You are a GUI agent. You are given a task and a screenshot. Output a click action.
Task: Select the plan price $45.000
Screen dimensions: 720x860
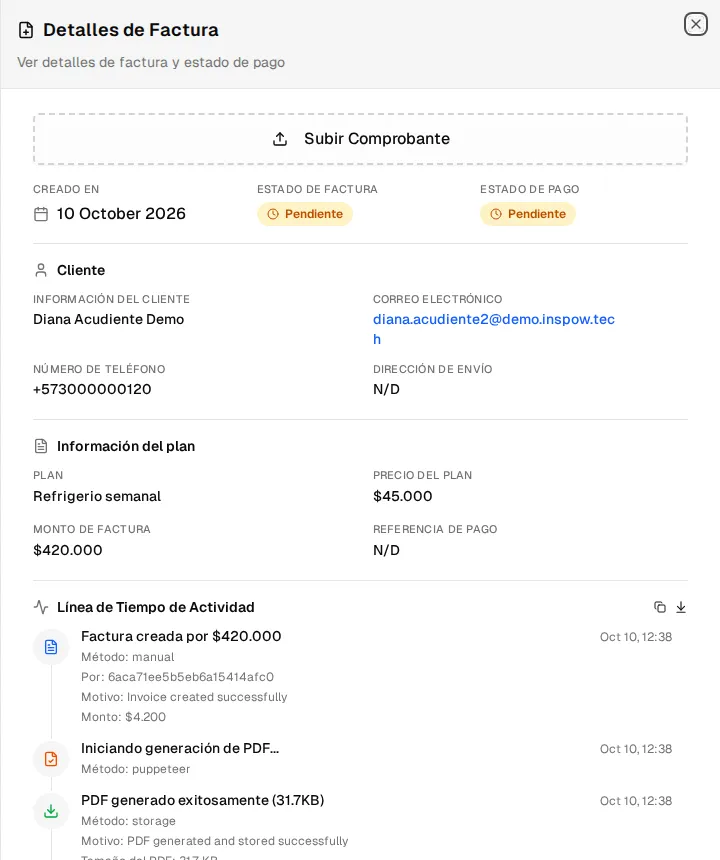point(402,496)
